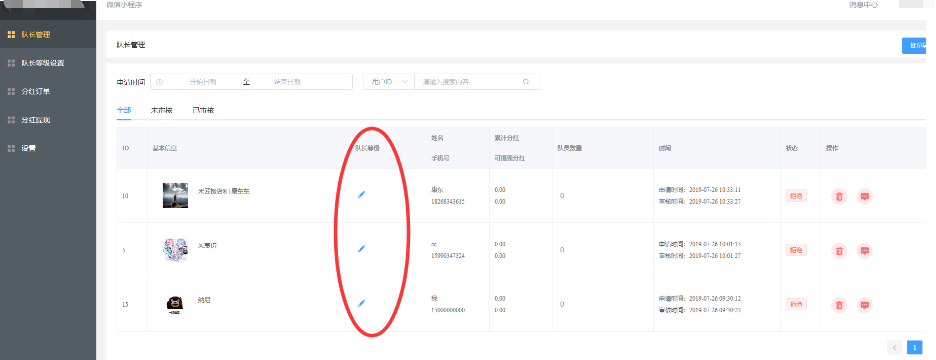
Task: Click the 微信小程序 header text
Action: [x=124, y=5]
